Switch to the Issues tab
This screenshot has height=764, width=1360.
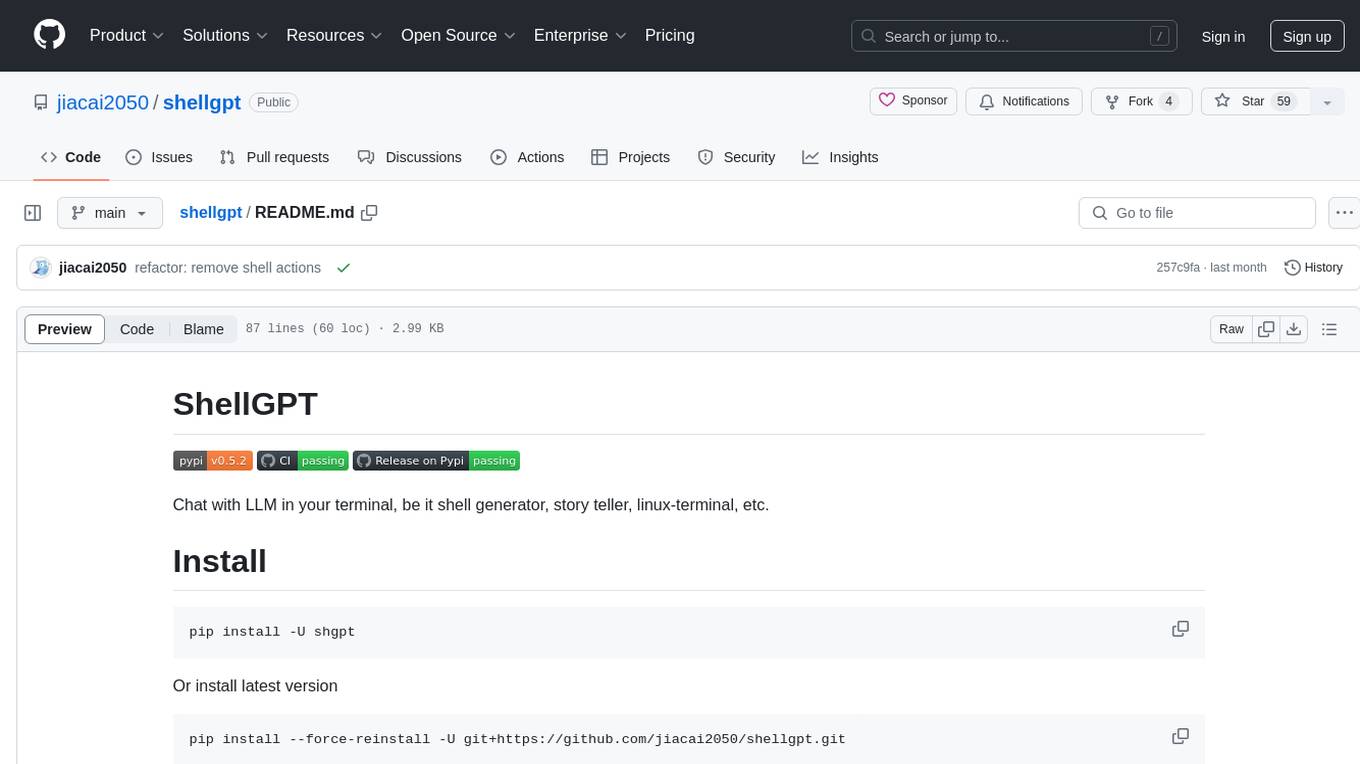point(159,157)
